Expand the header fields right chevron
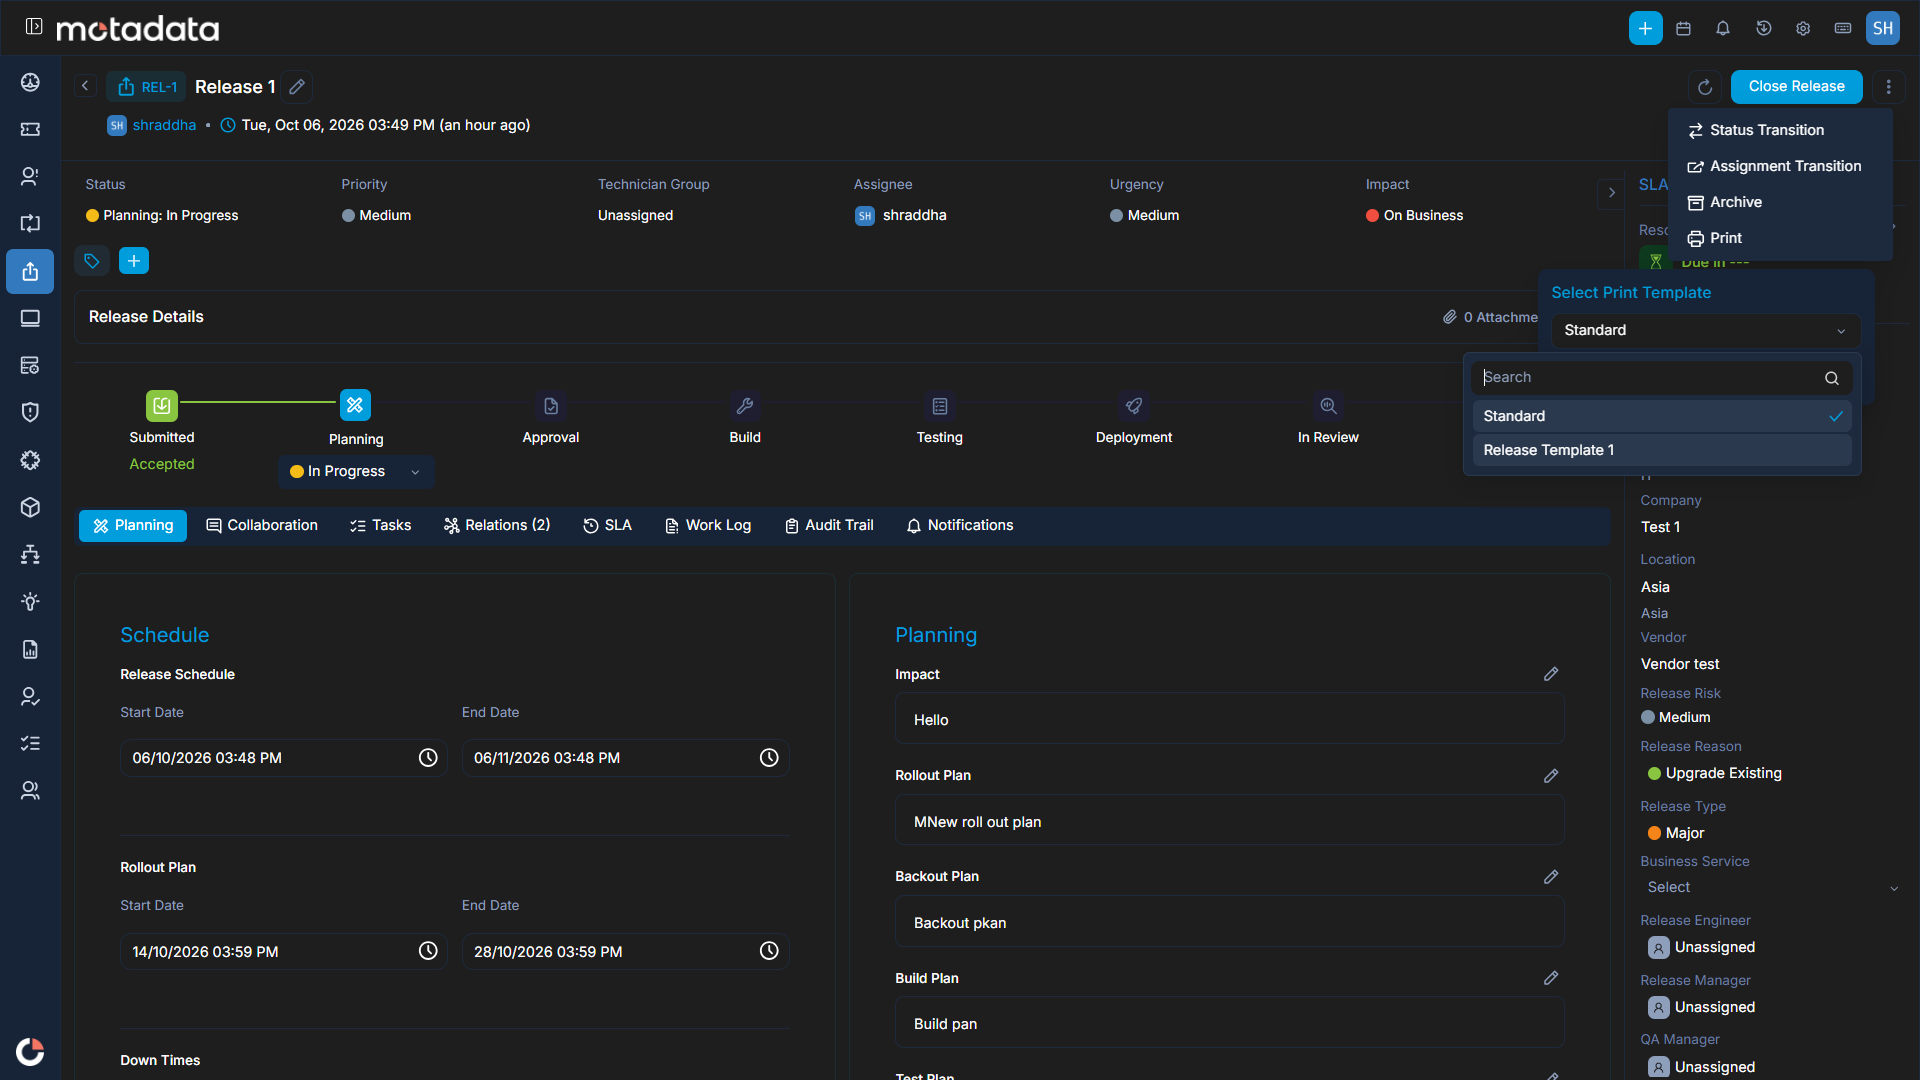This screenshot has height=1080, width=1920. (x=1611, y=193)
